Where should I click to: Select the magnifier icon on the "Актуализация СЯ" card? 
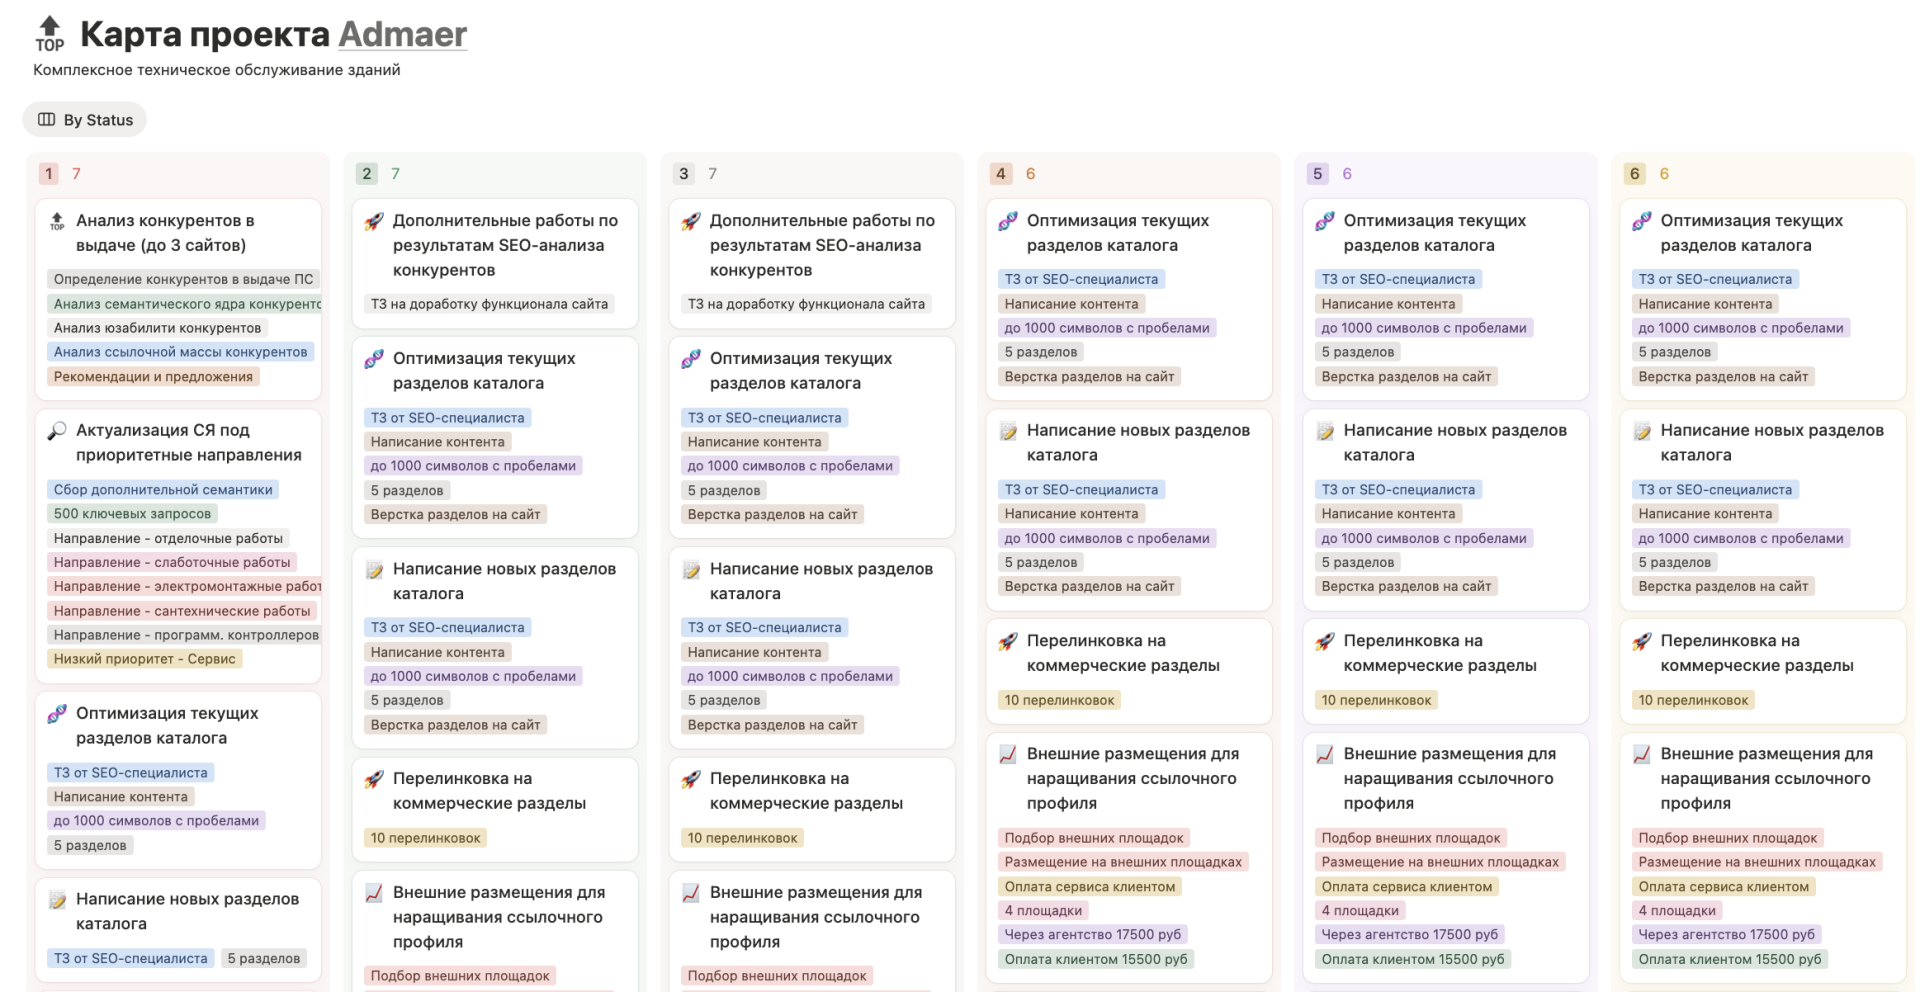click(x=59, y=430)
